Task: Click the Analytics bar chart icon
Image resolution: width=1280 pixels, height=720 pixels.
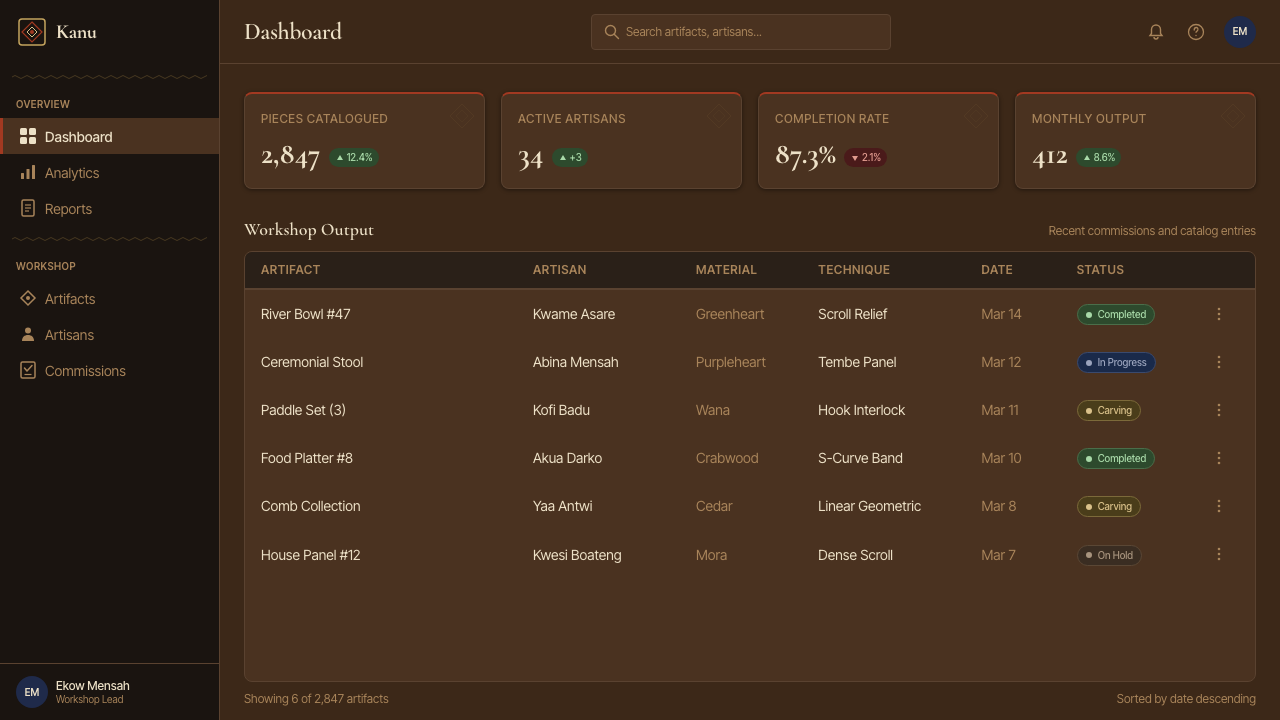Action: pos(28,172)
